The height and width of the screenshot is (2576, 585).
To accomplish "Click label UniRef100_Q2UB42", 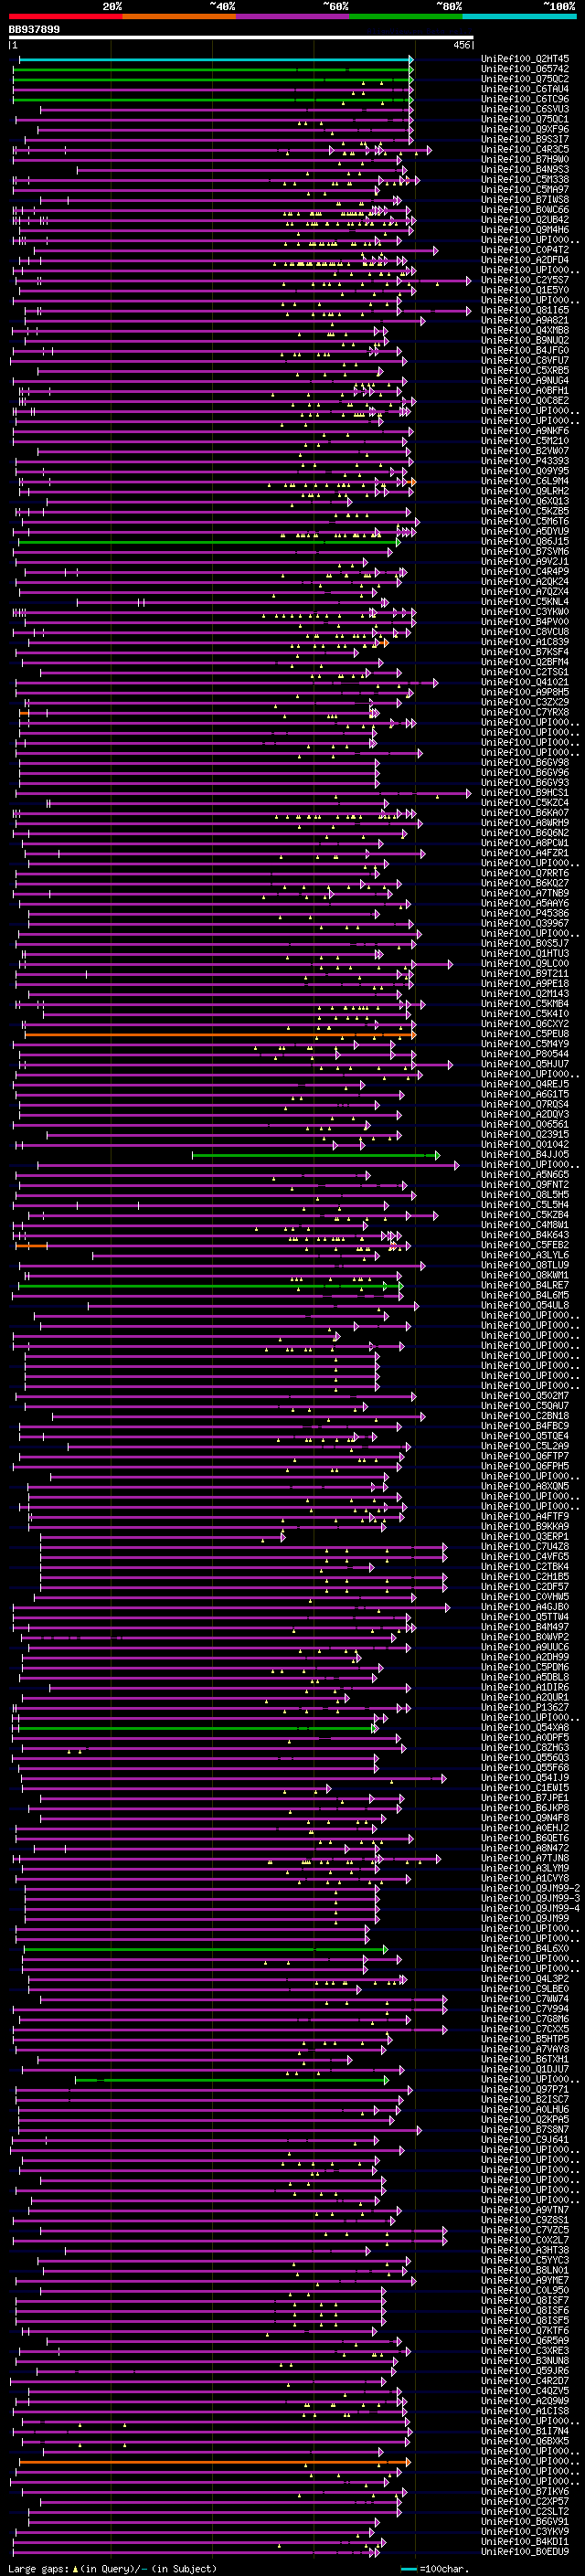I will 525,220.
